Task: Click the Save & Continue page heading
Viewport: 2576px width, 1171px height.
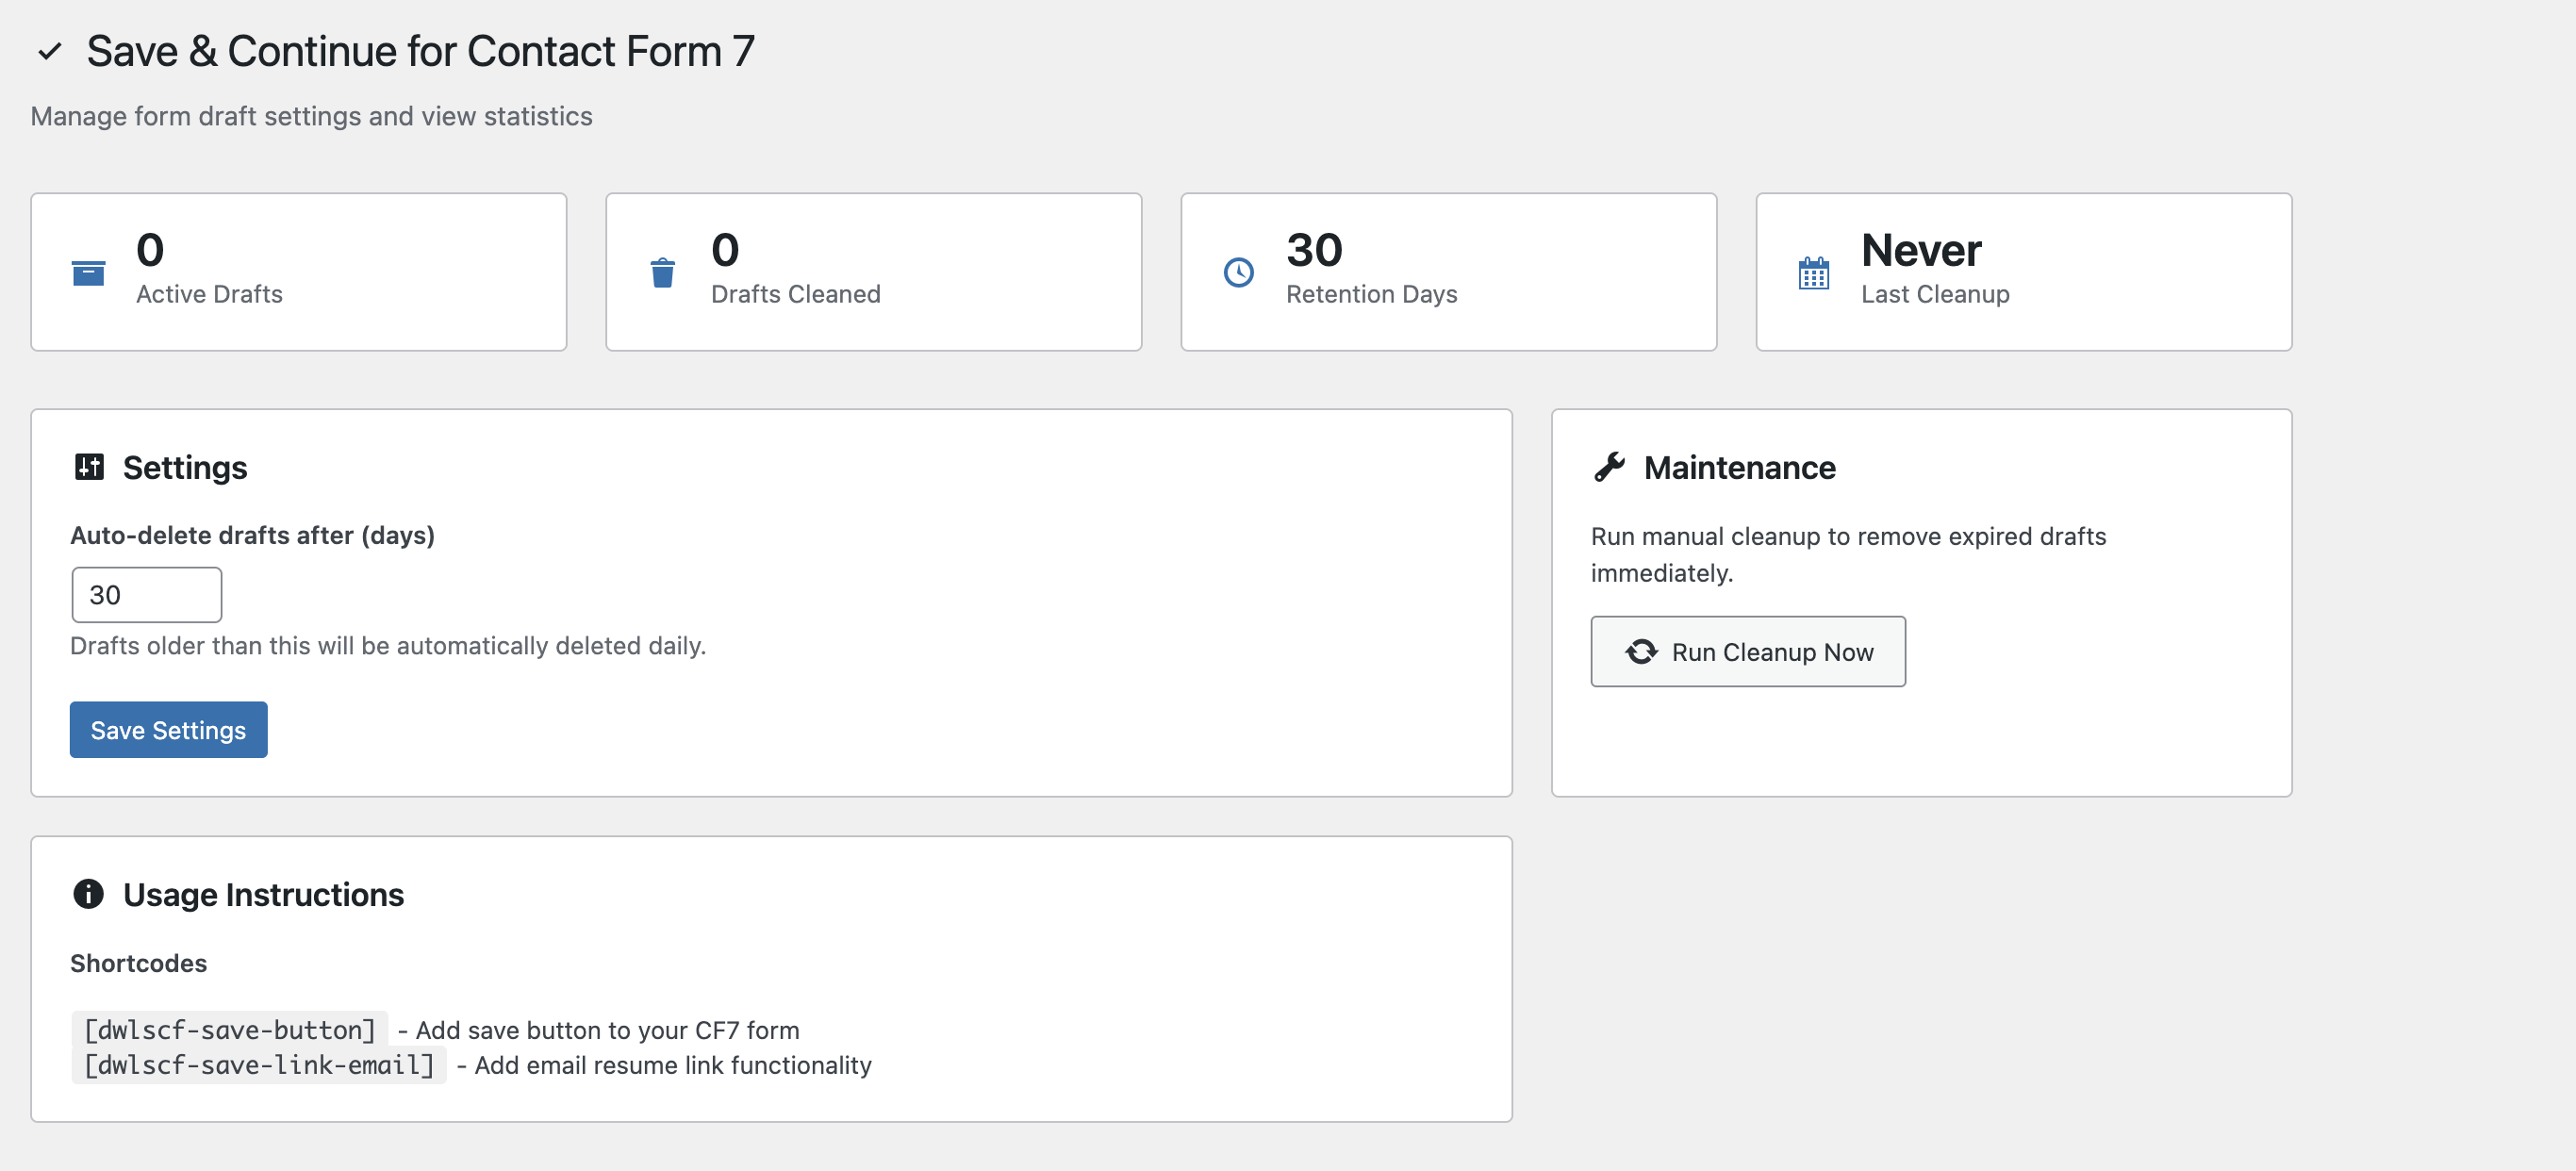Action: (x=420, y=51)
